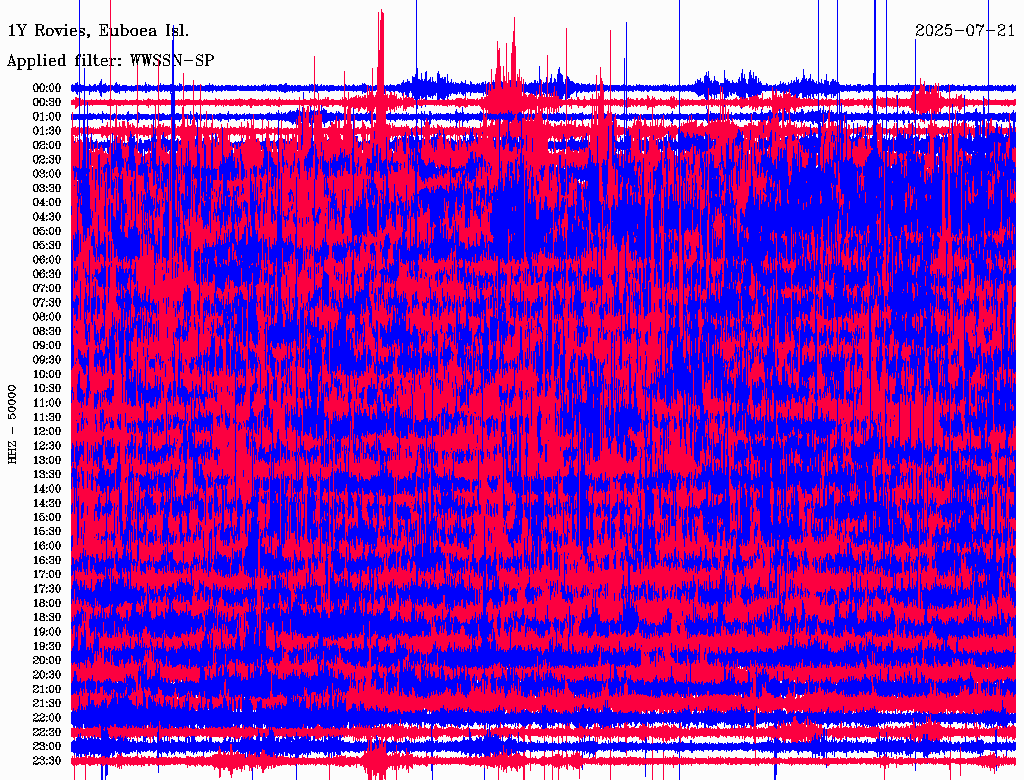
Task: Click the 18:30 time label
Action: pyautogui.click(x=47, y=617)
